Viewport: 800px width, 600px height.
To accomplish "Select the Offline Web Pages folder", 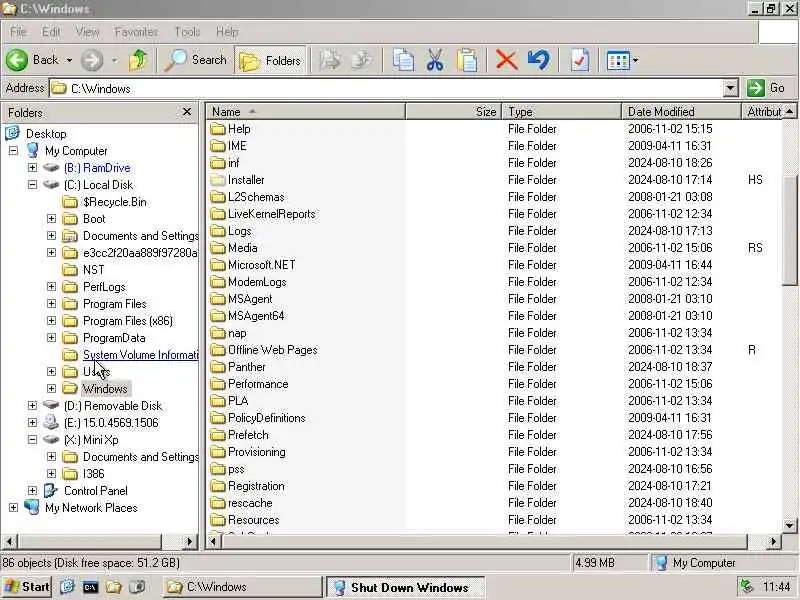I will [272, 350].
